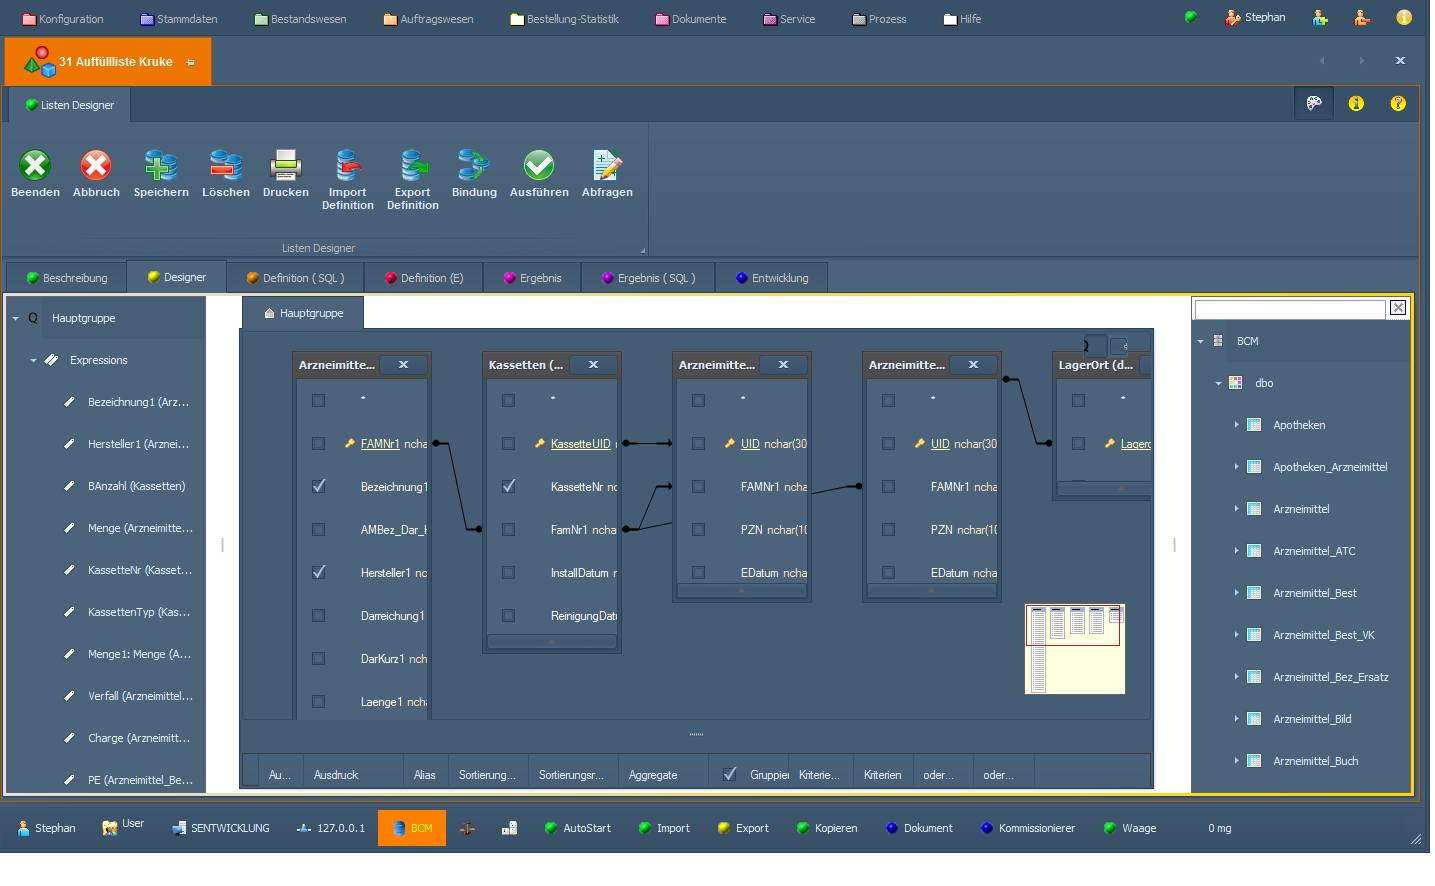Uncheck the Bezeichnung1 field checkbox
This screenshot has height=886, width=1435.
[x=319, y=487]
